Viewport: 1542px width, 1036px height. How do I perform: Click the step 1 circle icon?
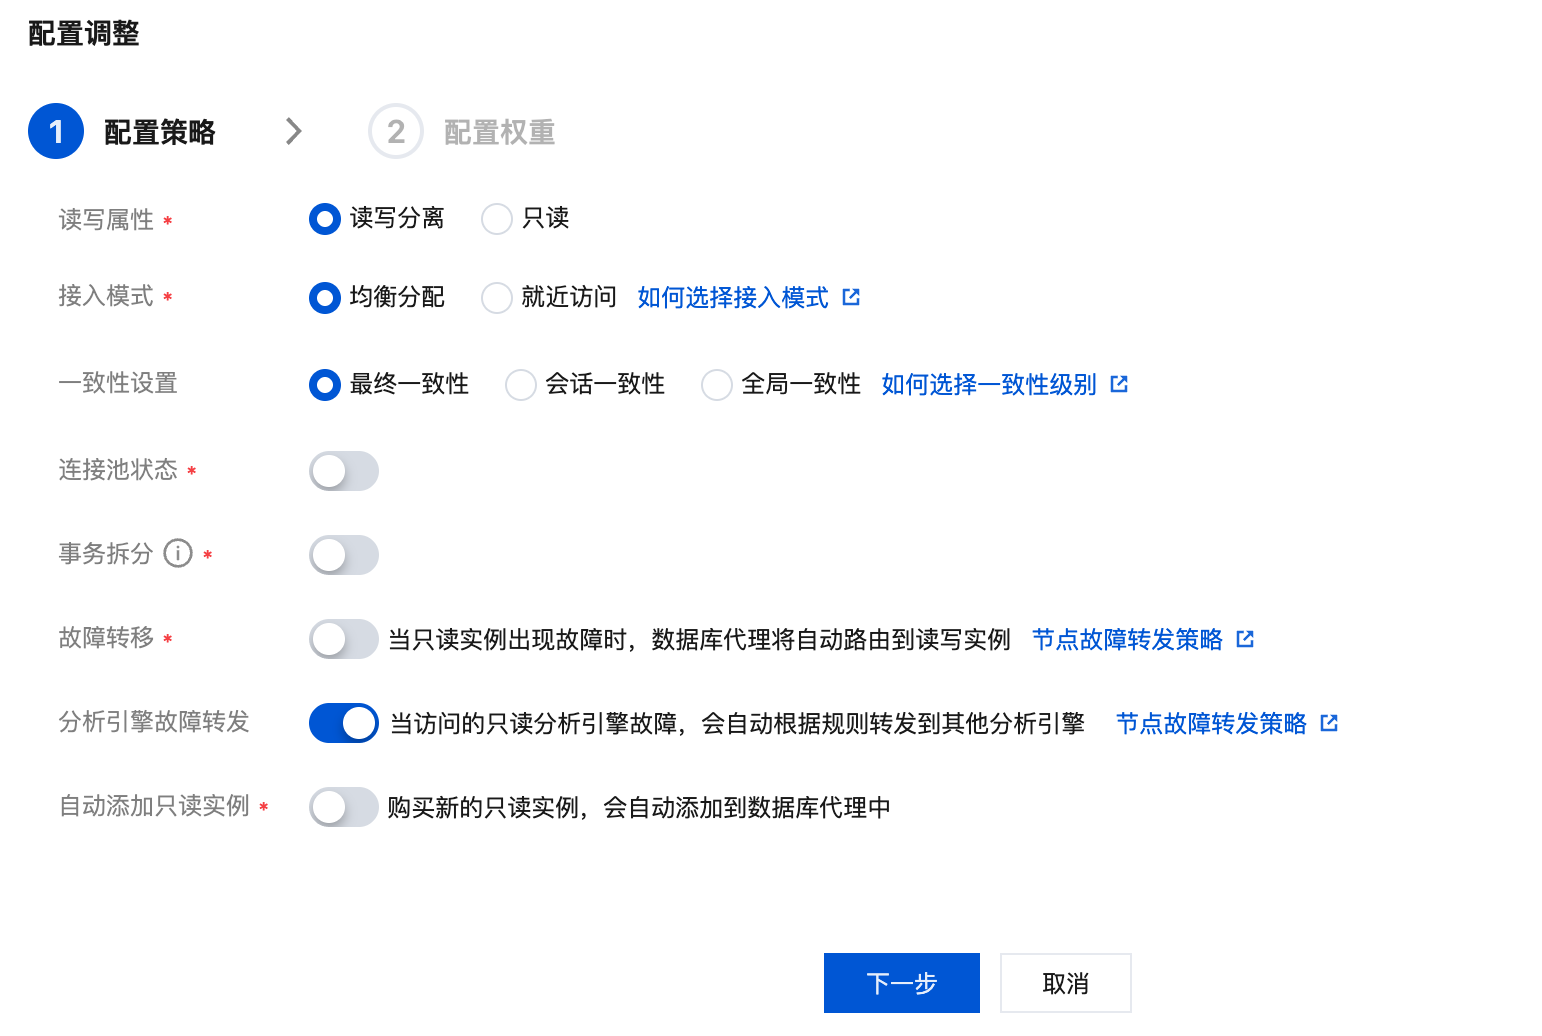[56, 131]
